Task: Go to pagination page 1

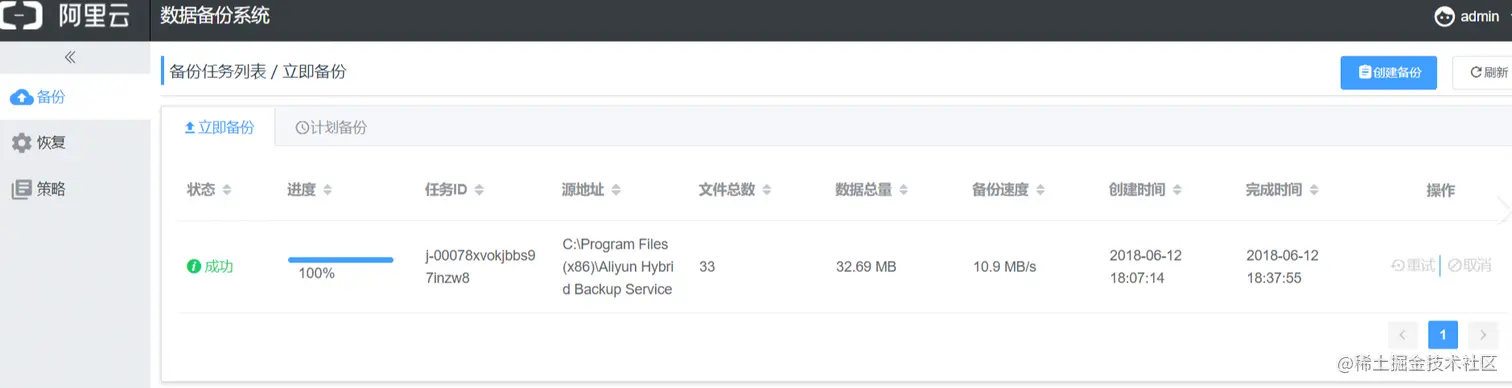Action: point(1443,335)
